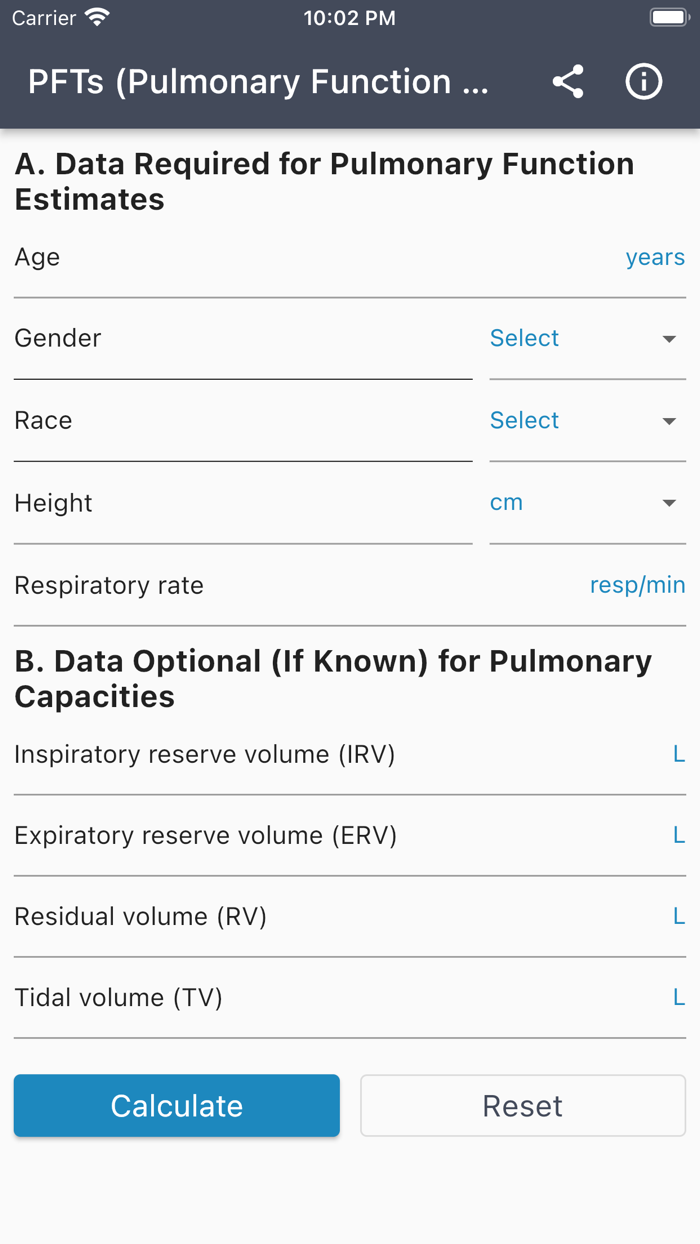Viewport: 700px width, 1244px height.
Task: Select the Expiratory reserve volume (ERV) field
Action: pos(350,835)
